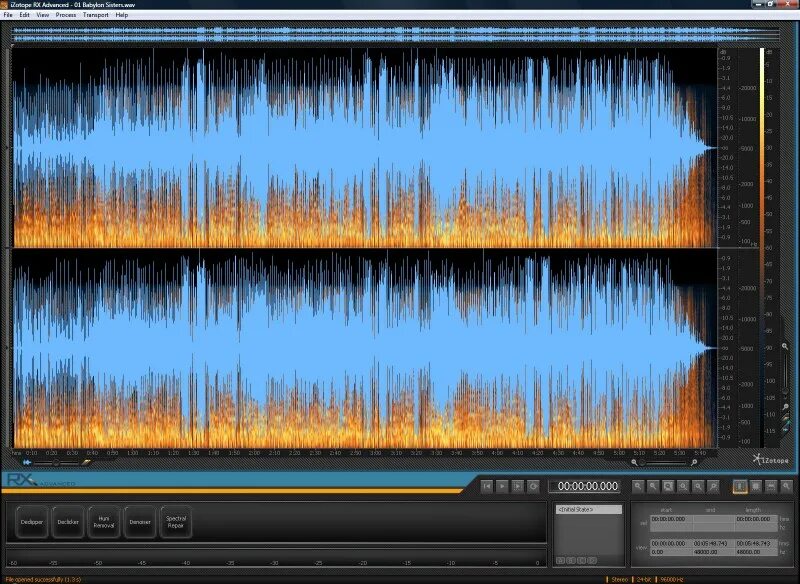Click the selection end time field
This screenshot has height=584, width=800.
pos(713,519)
